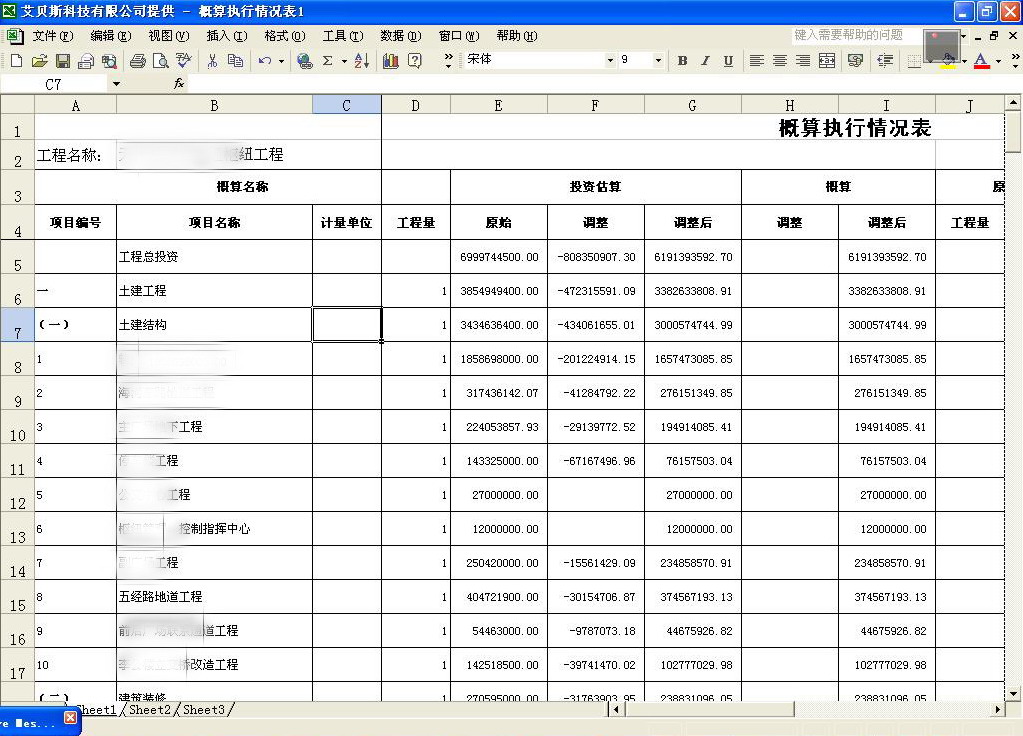Open the fill color palette dropdown arrow
This screenshot has height=736, width=1023.
coord(965,61)
